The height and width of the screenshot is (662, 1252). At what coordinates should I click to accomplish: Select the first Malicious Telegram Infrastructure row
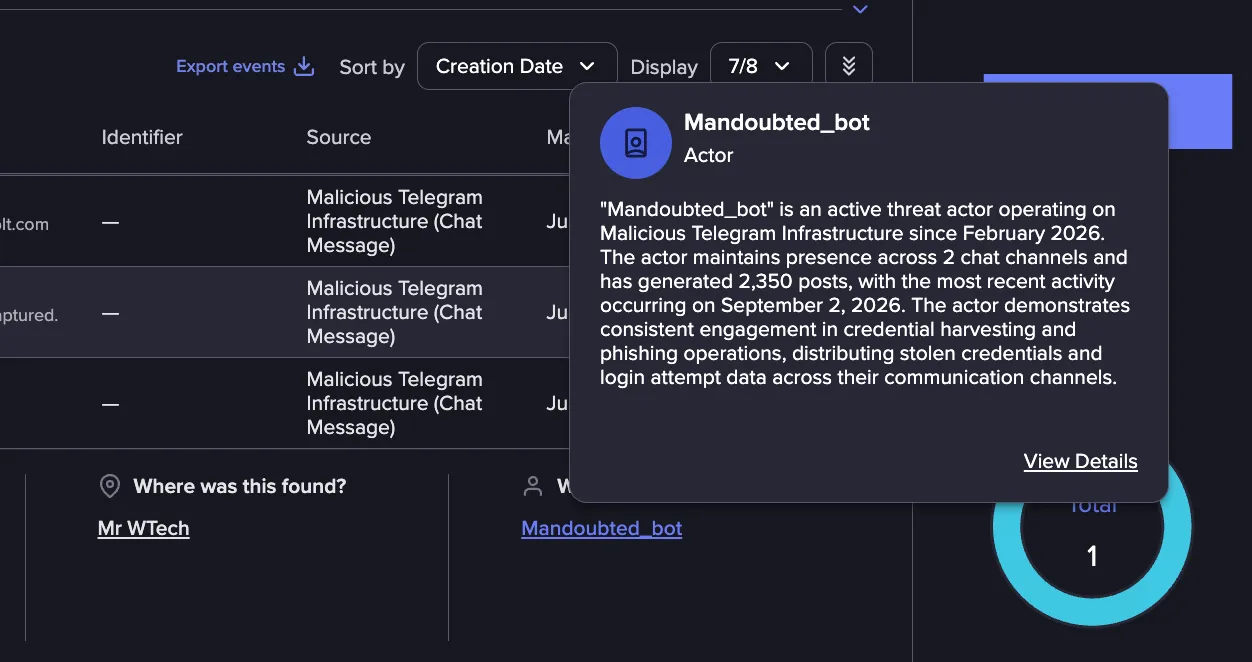pos(285,221)
